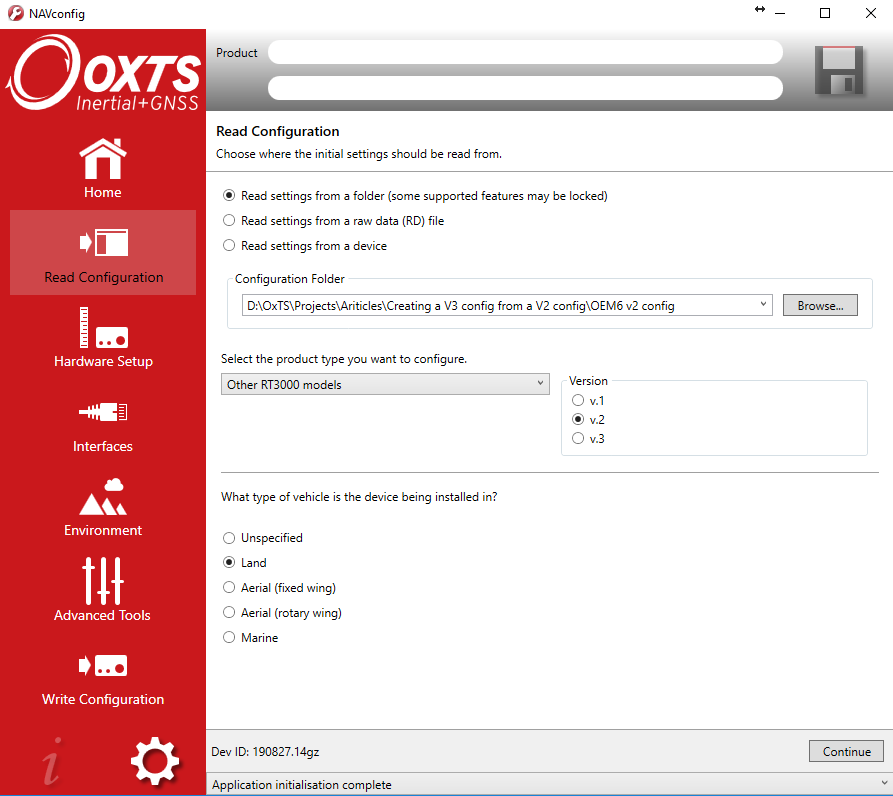
Task: Select Marine vehicle type
Action: (229, 637)
